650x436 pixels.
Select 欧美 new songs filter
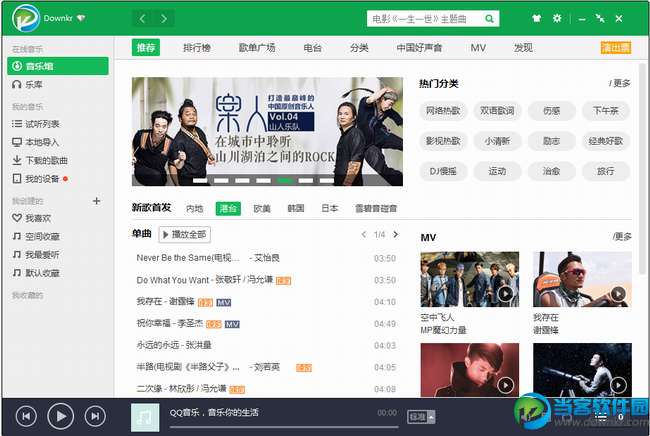click(x=262, y=208)
